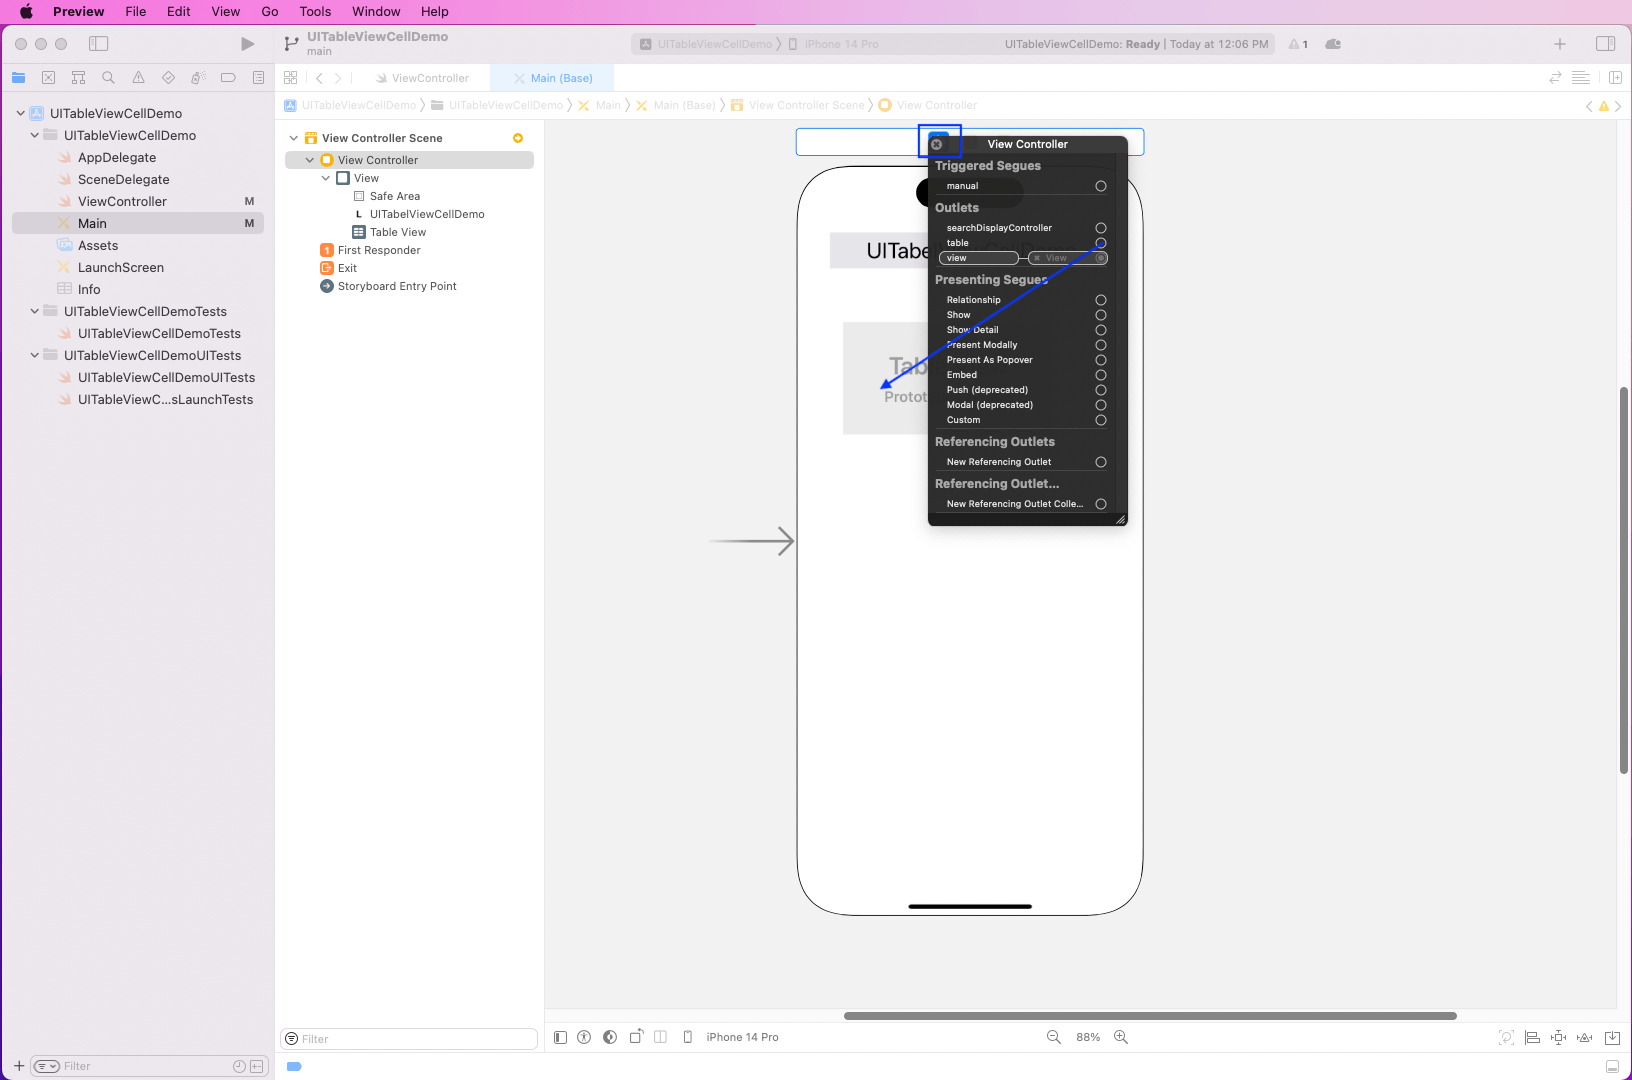
Task: Connect a New Referencing Outlet circle
Action: pyautogui.click(x=1100, y=462)
